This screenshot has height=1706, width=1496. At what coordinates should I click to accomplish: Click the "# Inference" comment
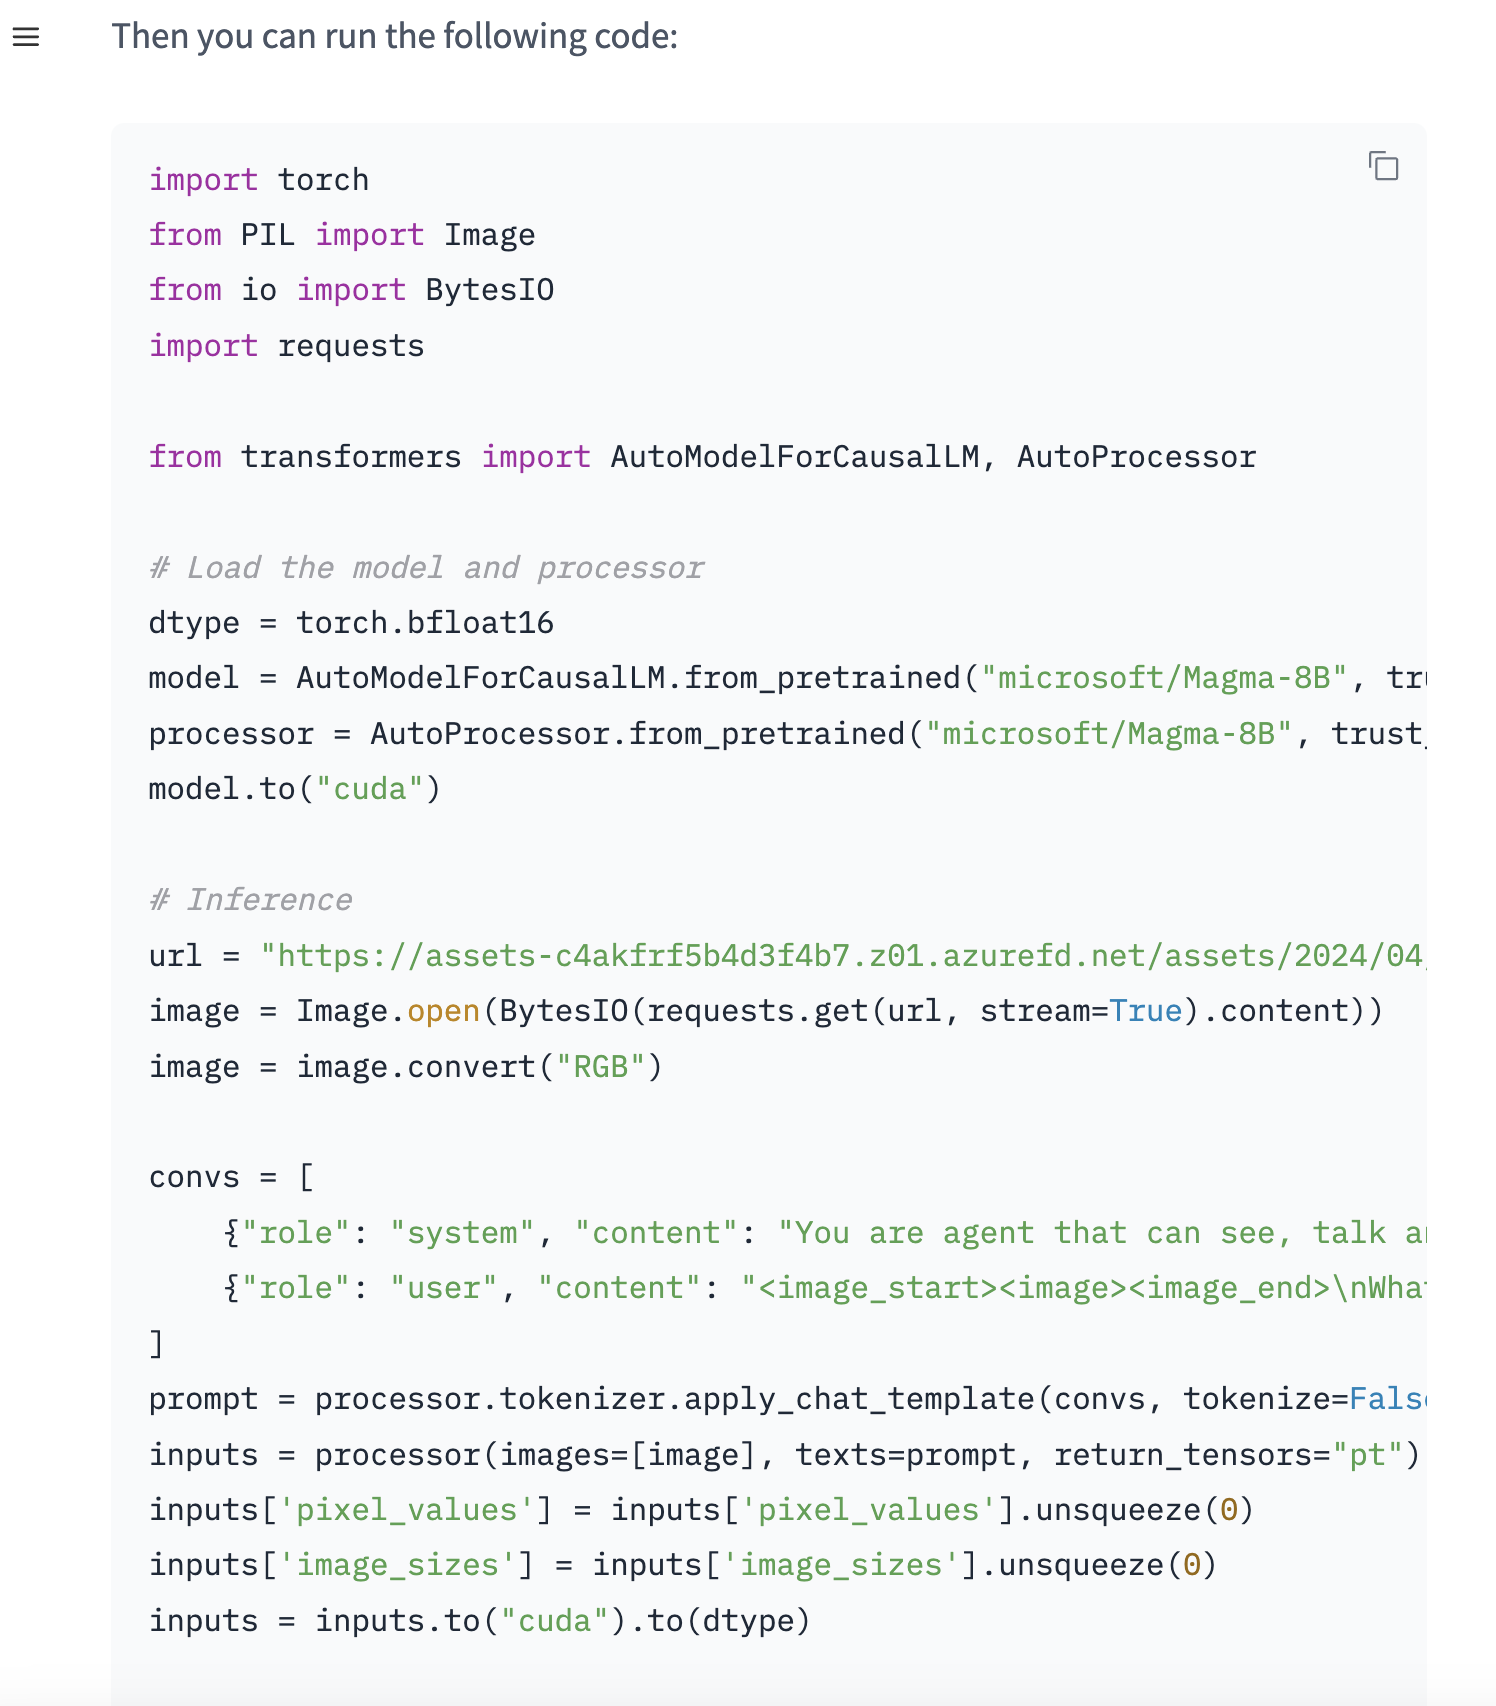251,900
